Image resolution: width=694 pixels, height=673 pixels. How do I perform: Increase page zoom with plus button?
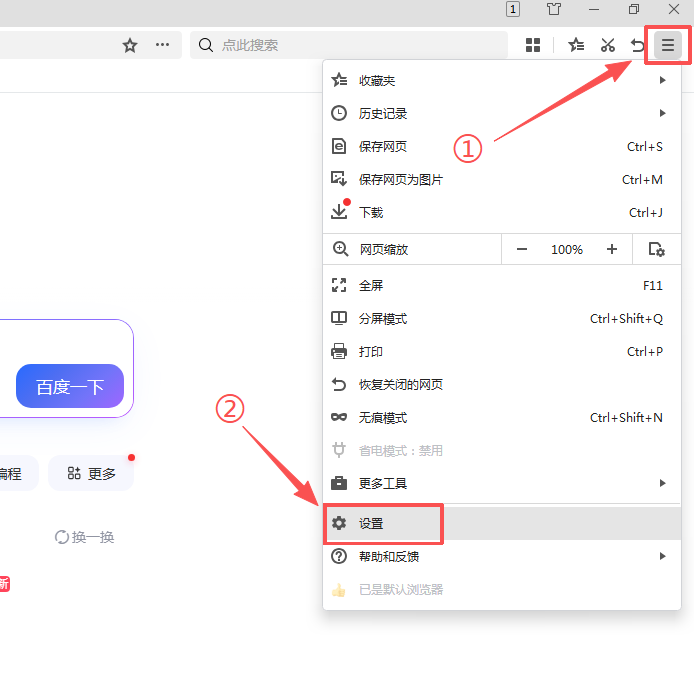click(612, 250)
